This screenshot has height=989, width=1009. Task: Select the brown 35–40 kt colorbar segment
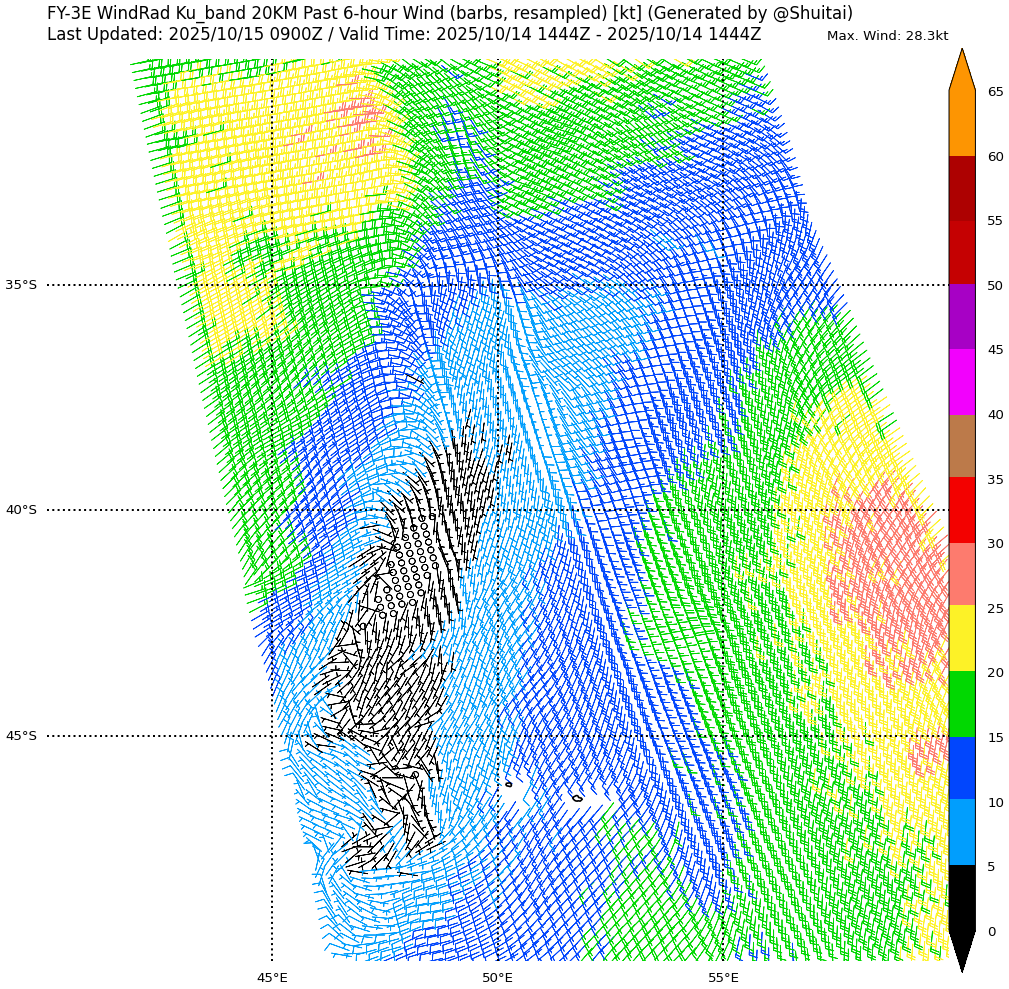[961, 446]
